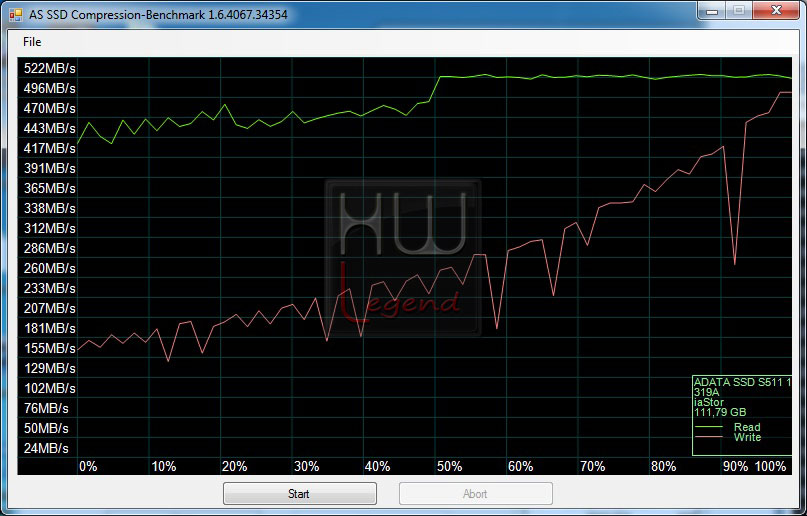807x516 pixels.
Task: Minimize the AS SSD Compression-Benchmark window
Action: [712, 10]
